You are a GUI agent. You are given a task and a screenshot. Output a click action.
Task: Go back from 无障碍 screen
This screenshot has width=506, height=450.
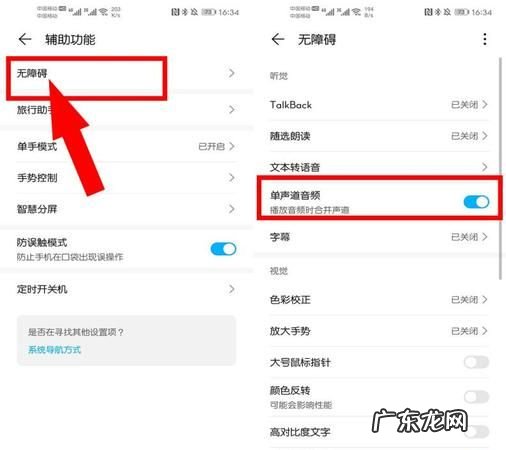278,39
